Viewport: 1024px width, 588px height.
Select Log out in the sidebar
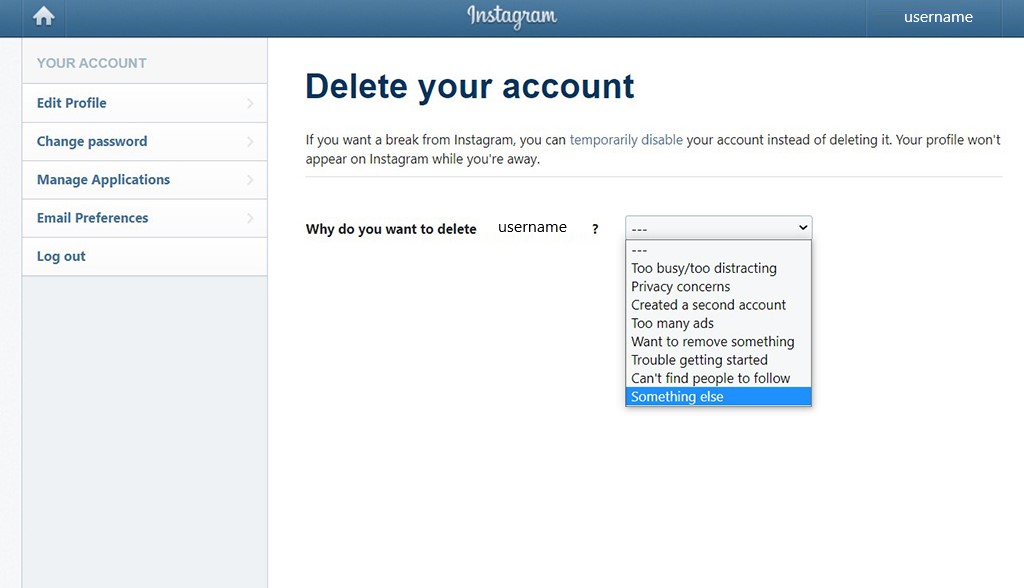coord(144,256)
